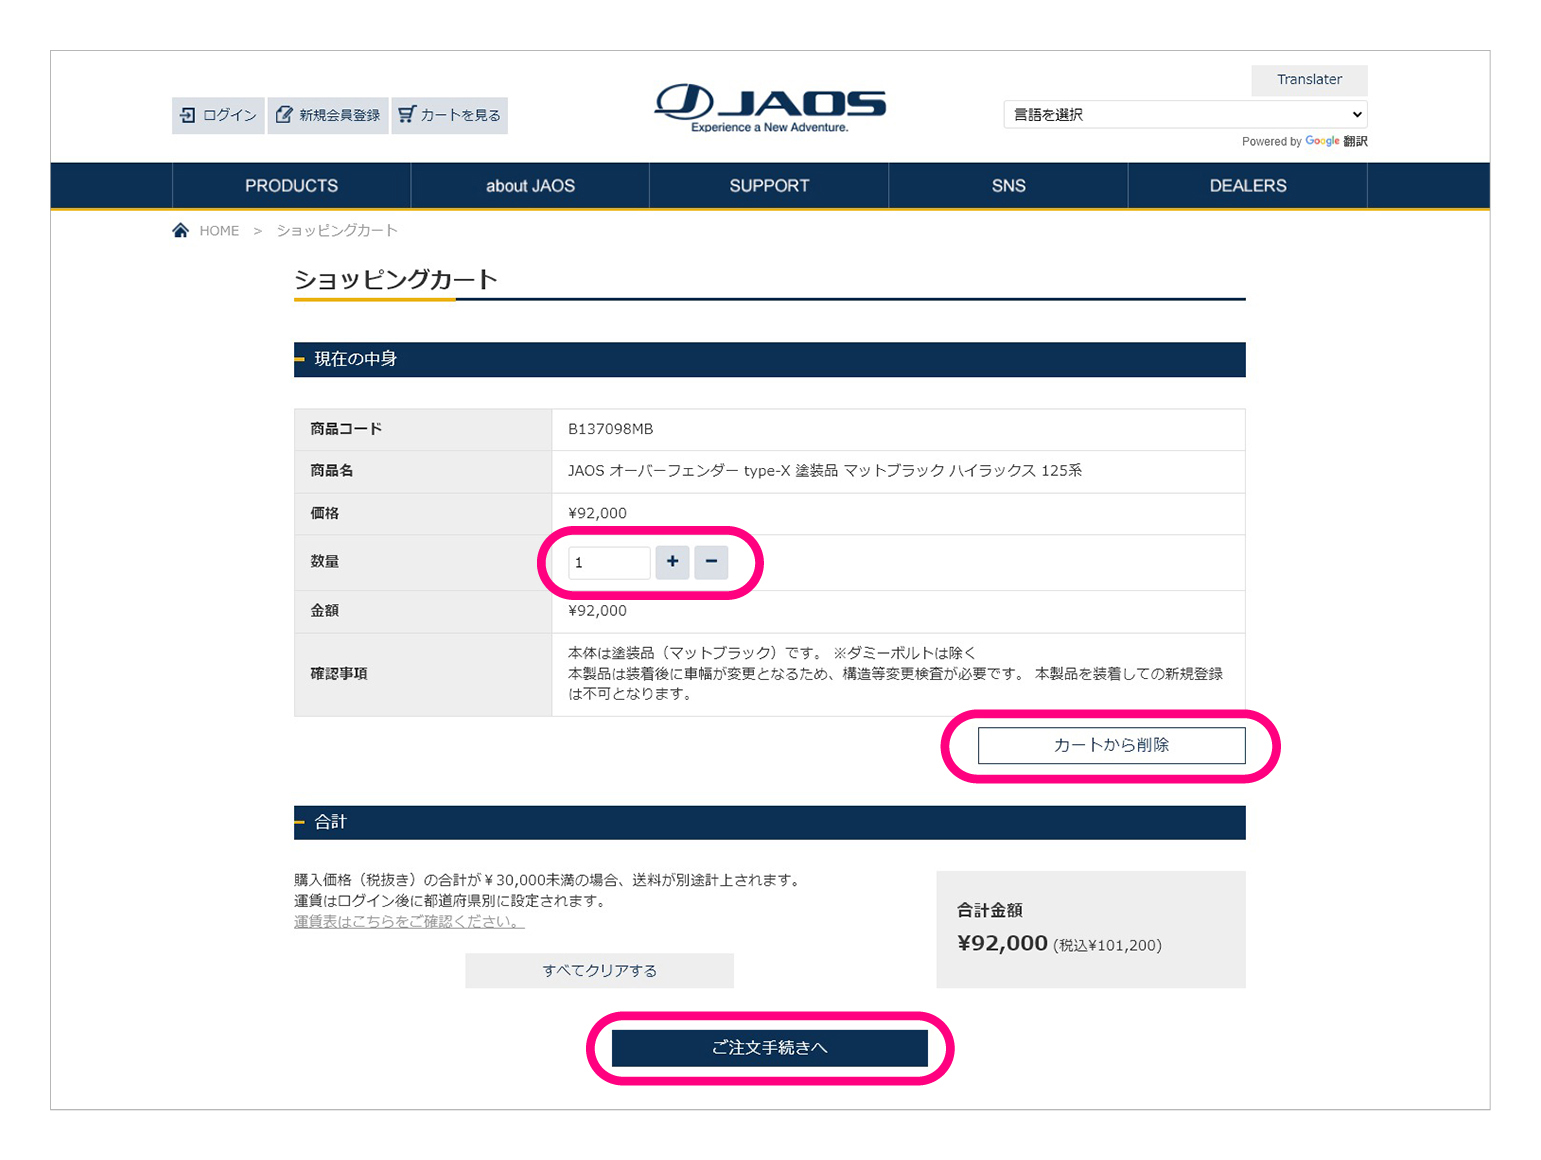Click the Translater button
The width and height of the screenshot is (1541, 1160).
click(1309, 80)
